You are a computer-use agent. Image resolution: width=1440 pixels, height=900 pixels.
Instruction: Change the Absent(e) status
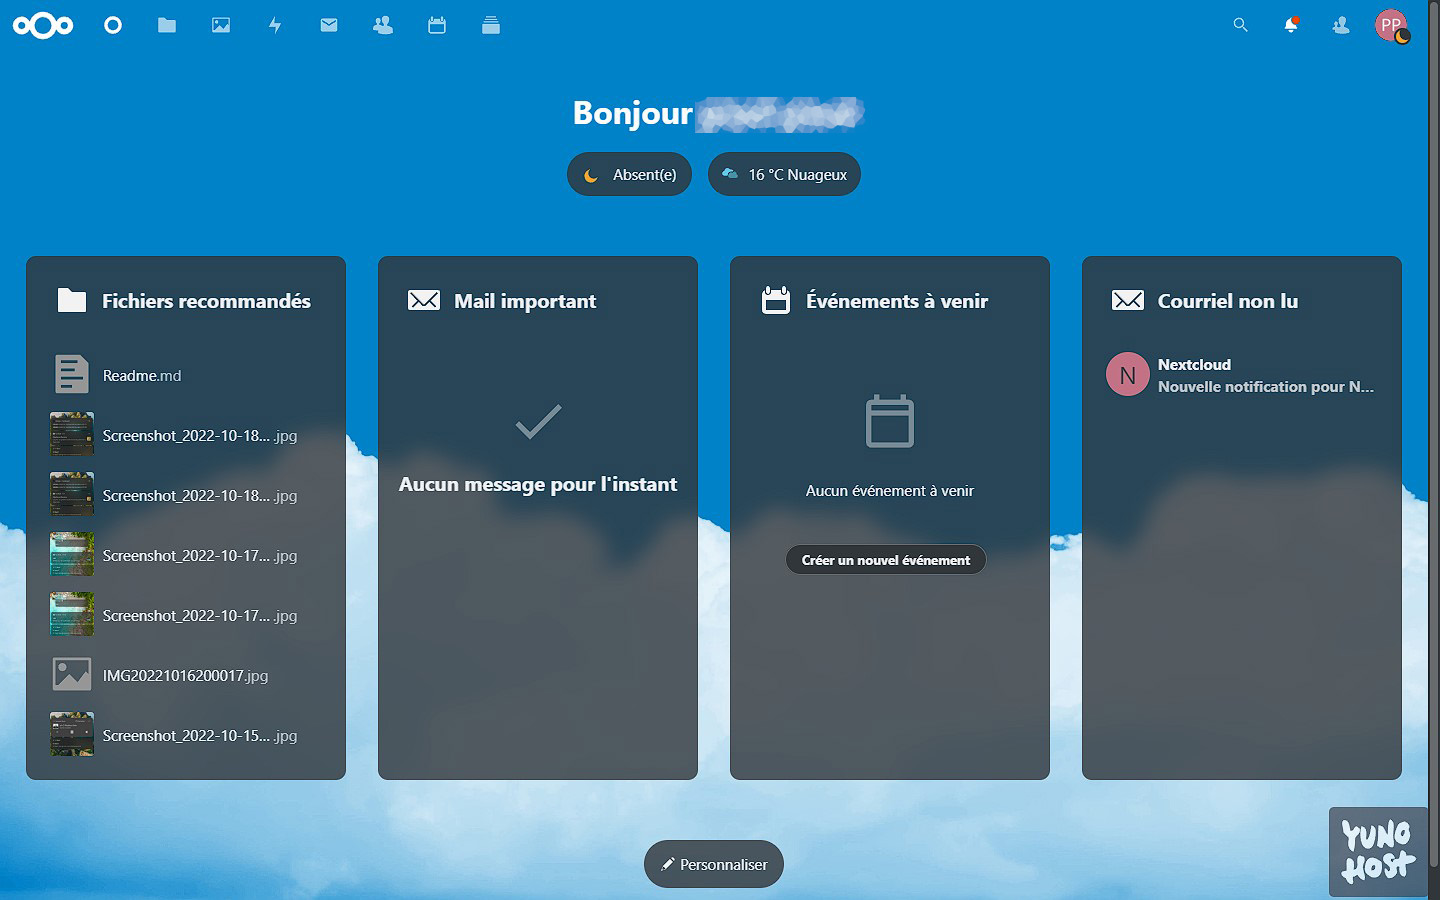pos(630,174)
